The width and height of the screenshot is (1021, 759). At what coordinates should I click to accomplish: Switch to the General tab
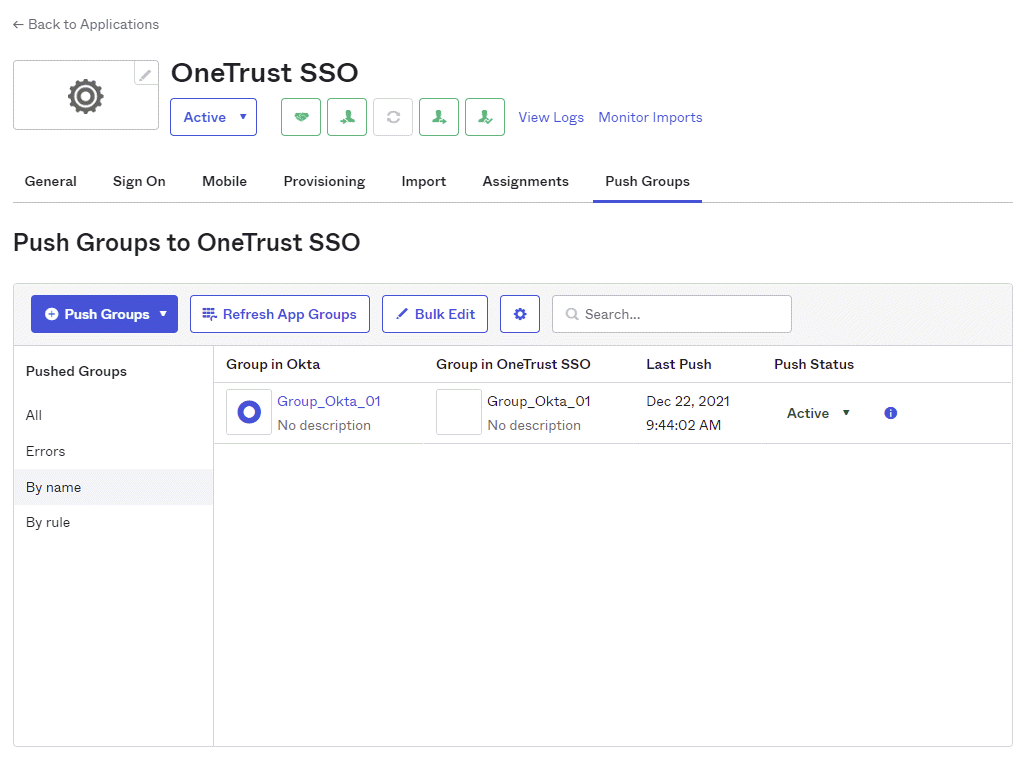[51, 182]
